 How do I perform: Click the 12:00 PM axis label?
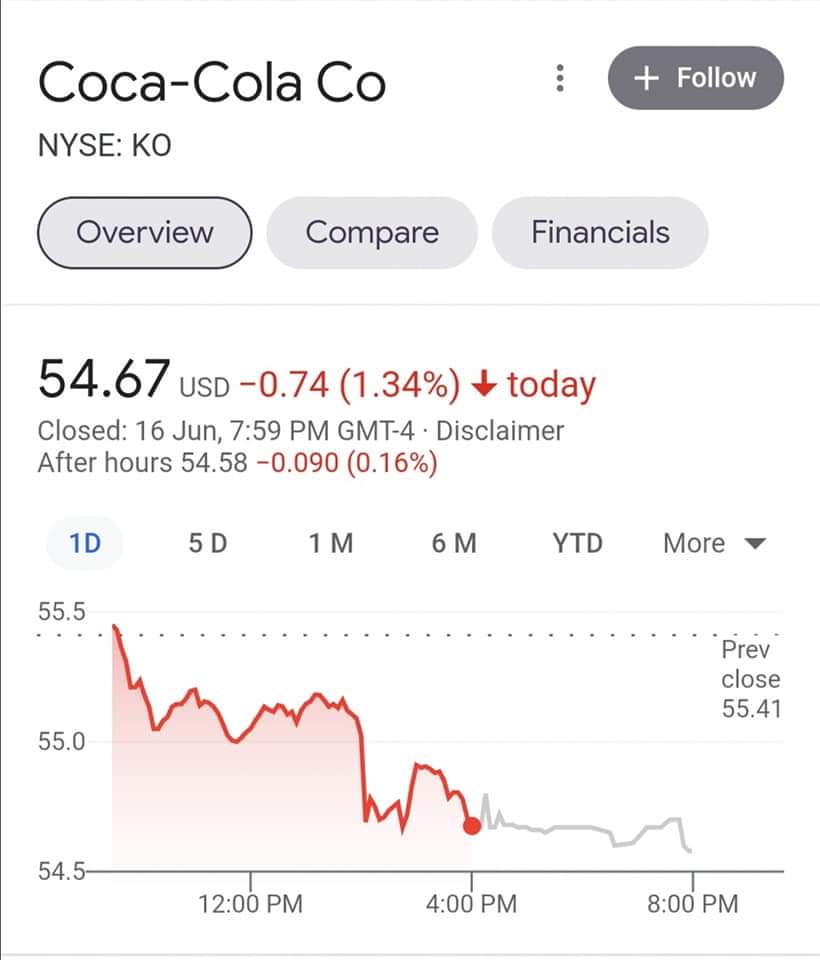coord(250,905)
